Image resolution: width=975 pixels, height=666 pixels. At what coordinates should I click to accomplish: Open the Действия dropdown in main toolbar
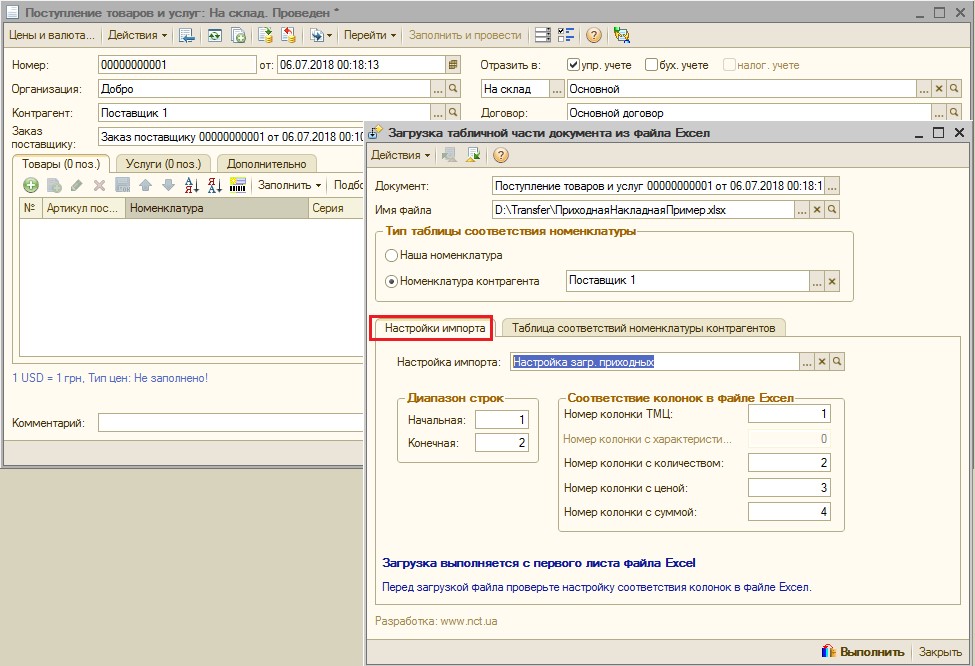pos(137,35)
